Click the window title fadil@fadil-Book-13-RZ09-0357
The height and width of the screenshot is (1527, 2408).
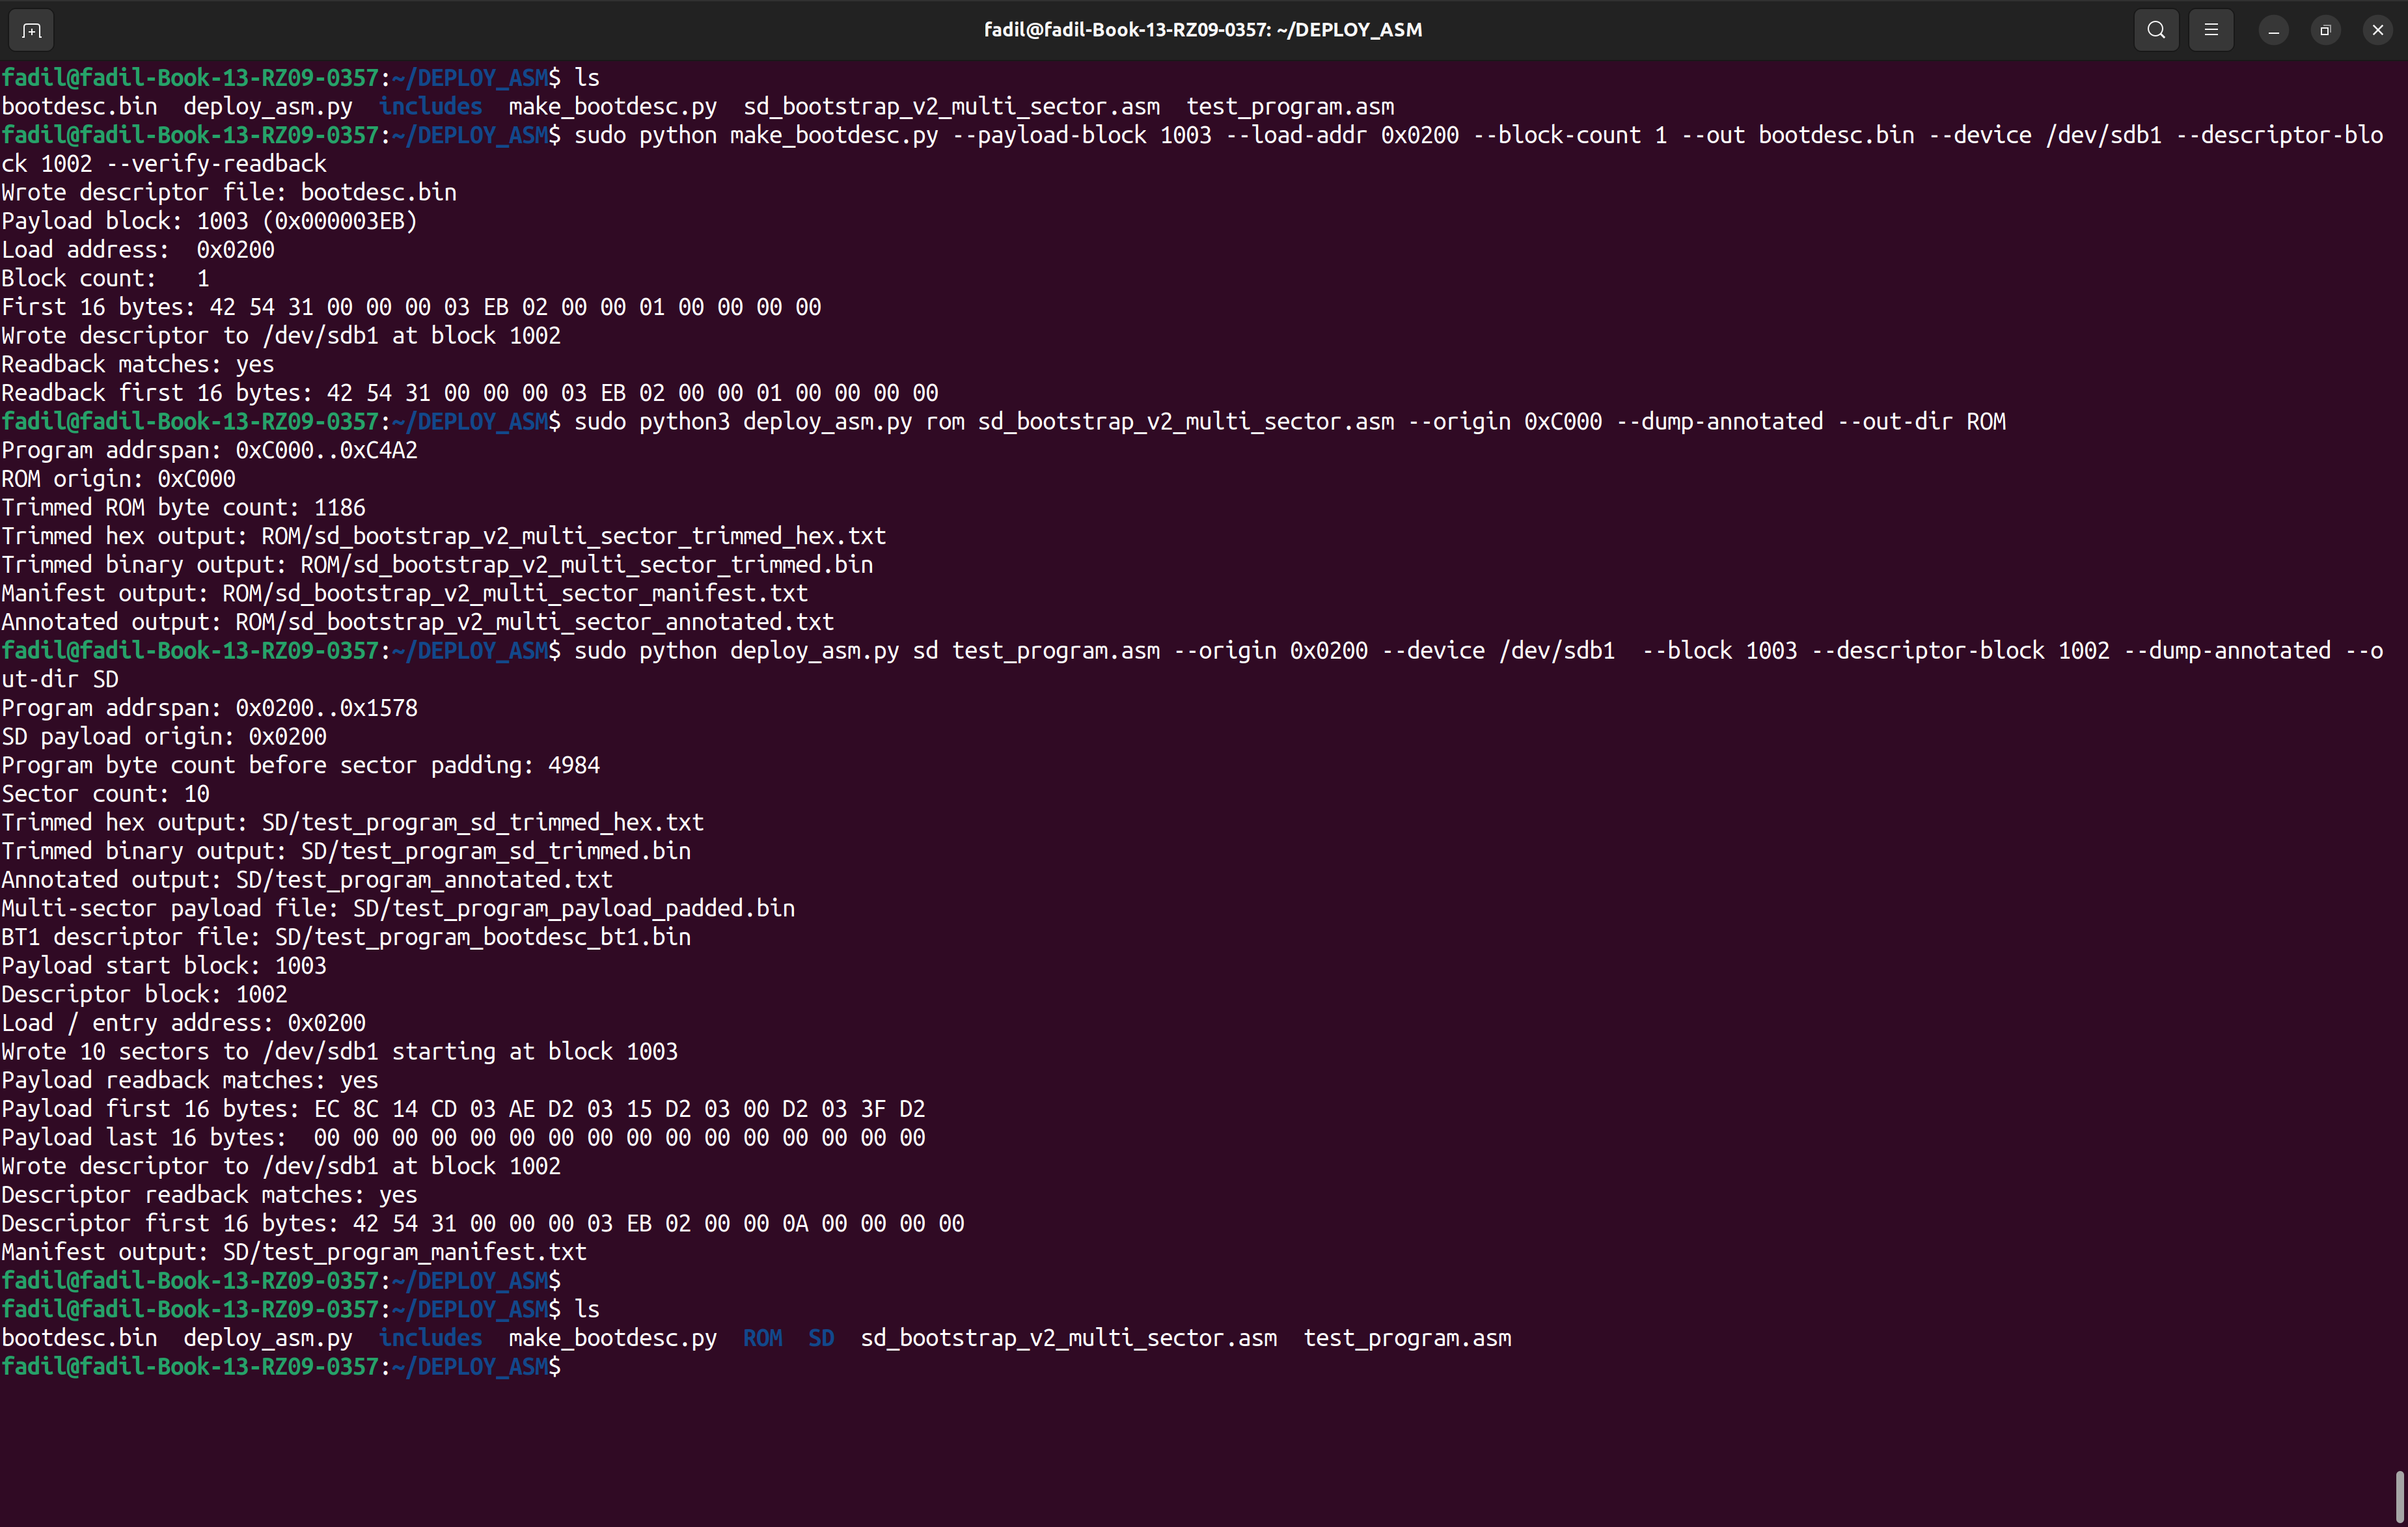(1203, 30)
